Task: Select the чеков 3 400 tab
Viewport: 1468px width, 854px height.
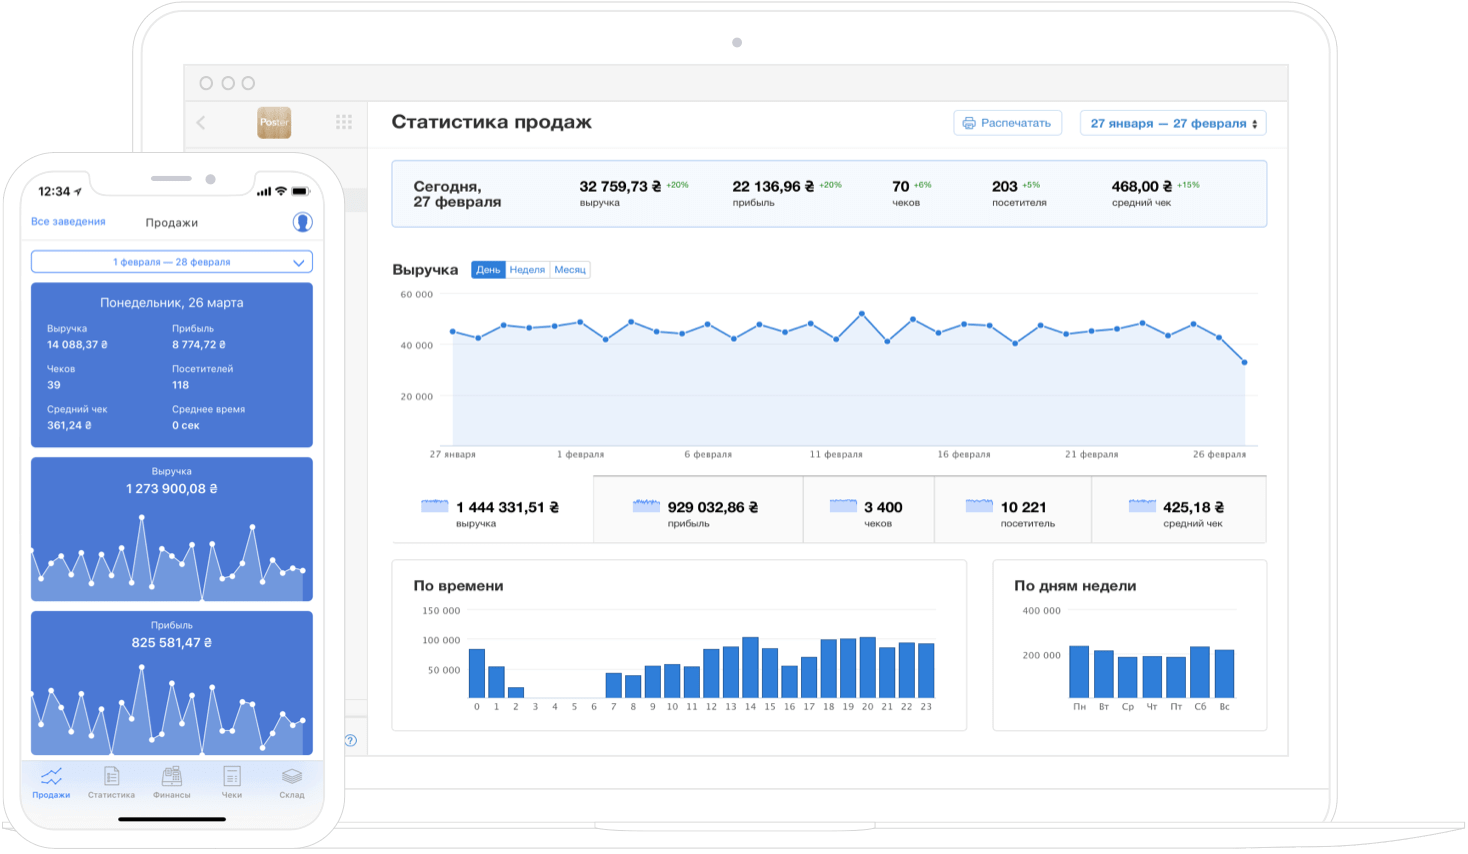Action: 869,510
